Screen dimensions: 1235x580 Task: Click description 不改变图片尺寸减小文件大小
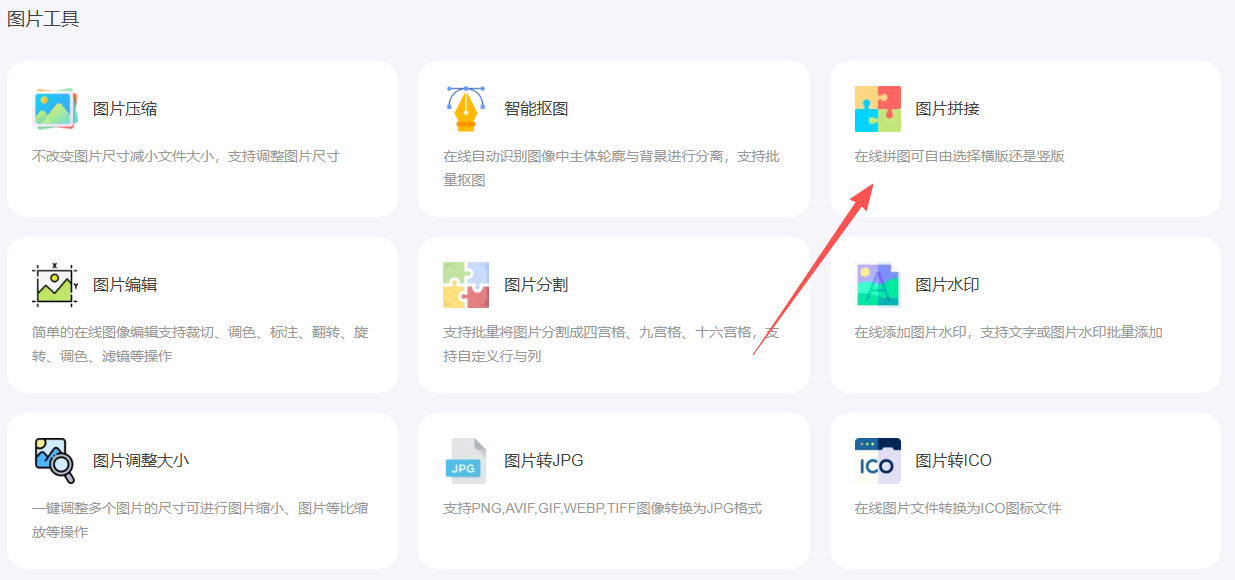click(124, 156)
